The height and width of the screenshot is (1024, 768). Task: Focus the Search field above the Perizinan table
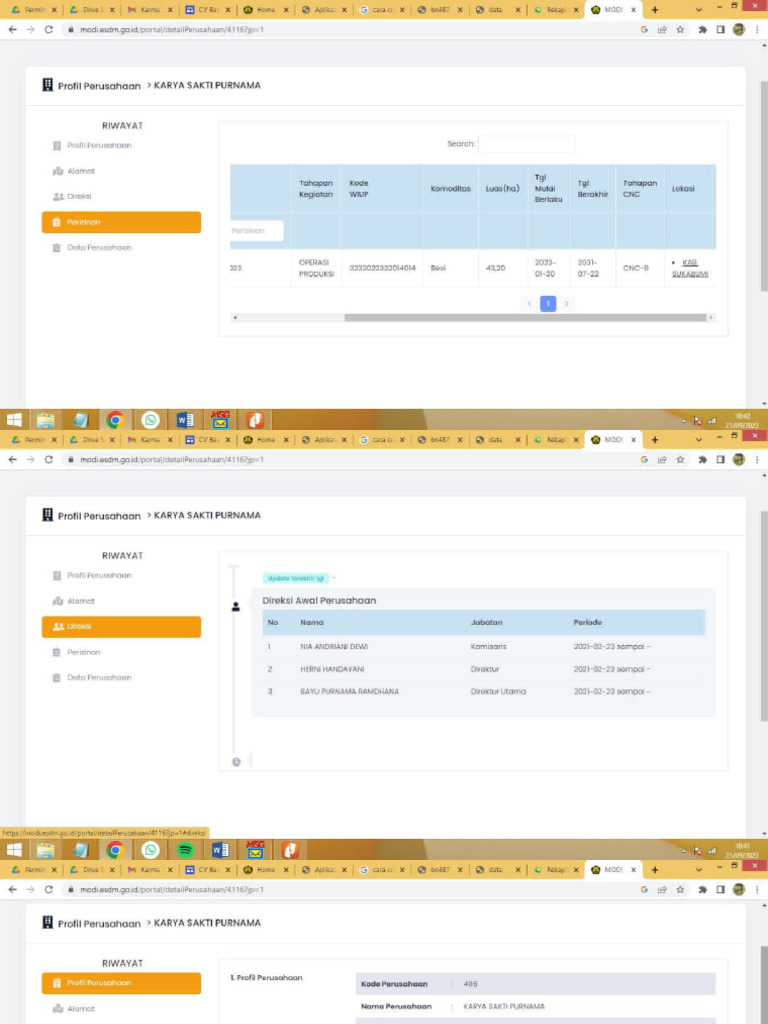pyautogui.click(x=526, y=144)
